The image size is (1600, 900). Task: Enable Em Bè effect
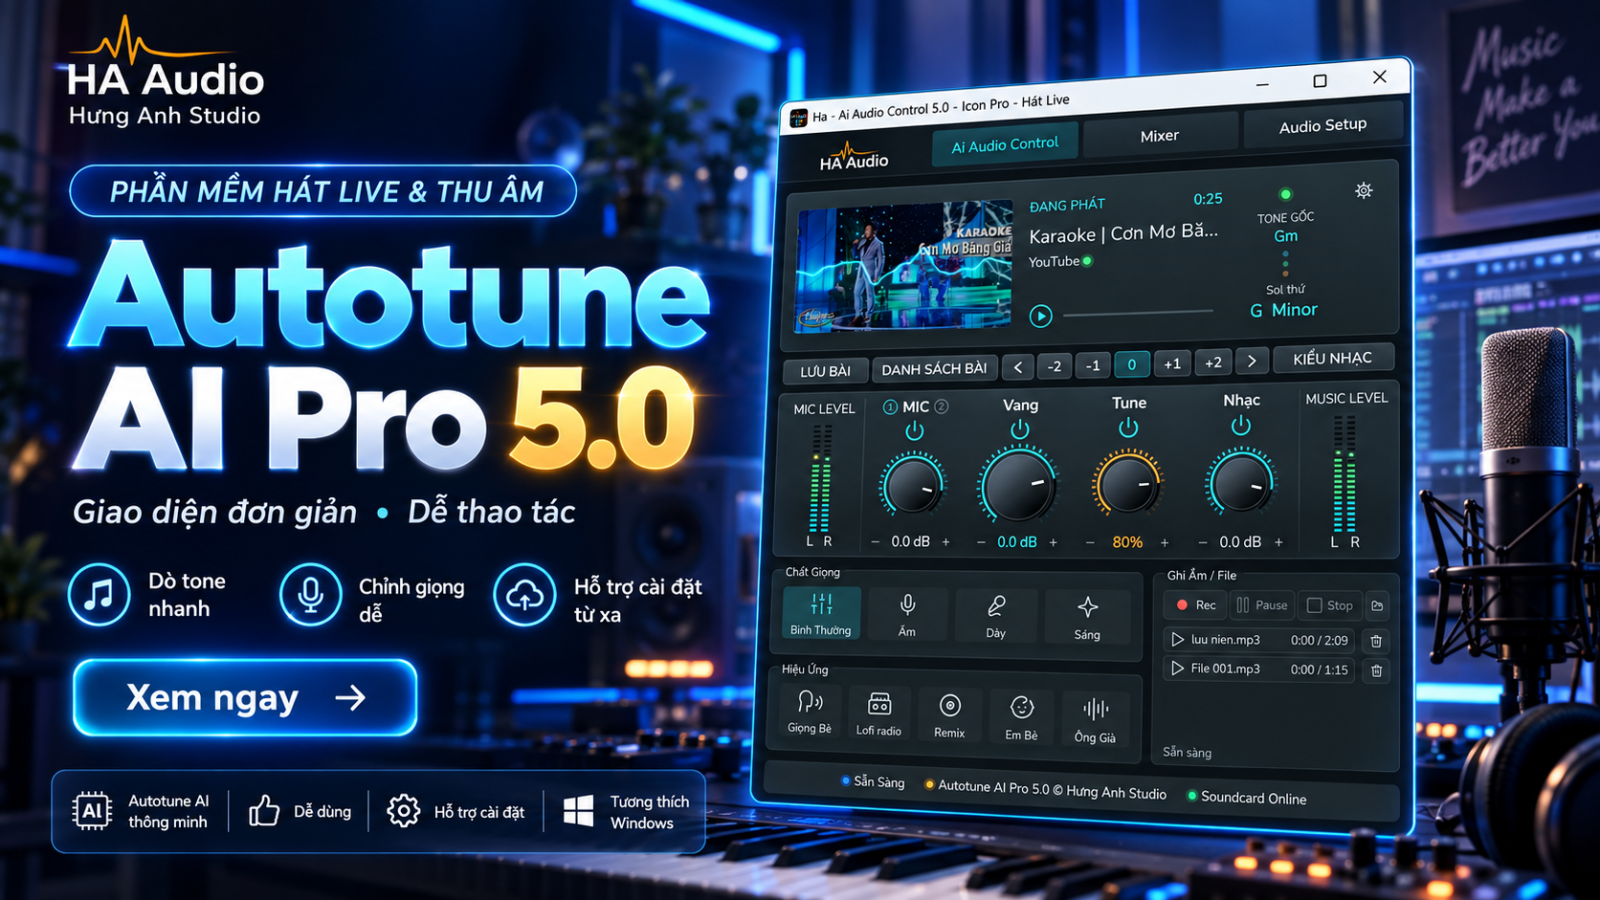point(1021,717)
